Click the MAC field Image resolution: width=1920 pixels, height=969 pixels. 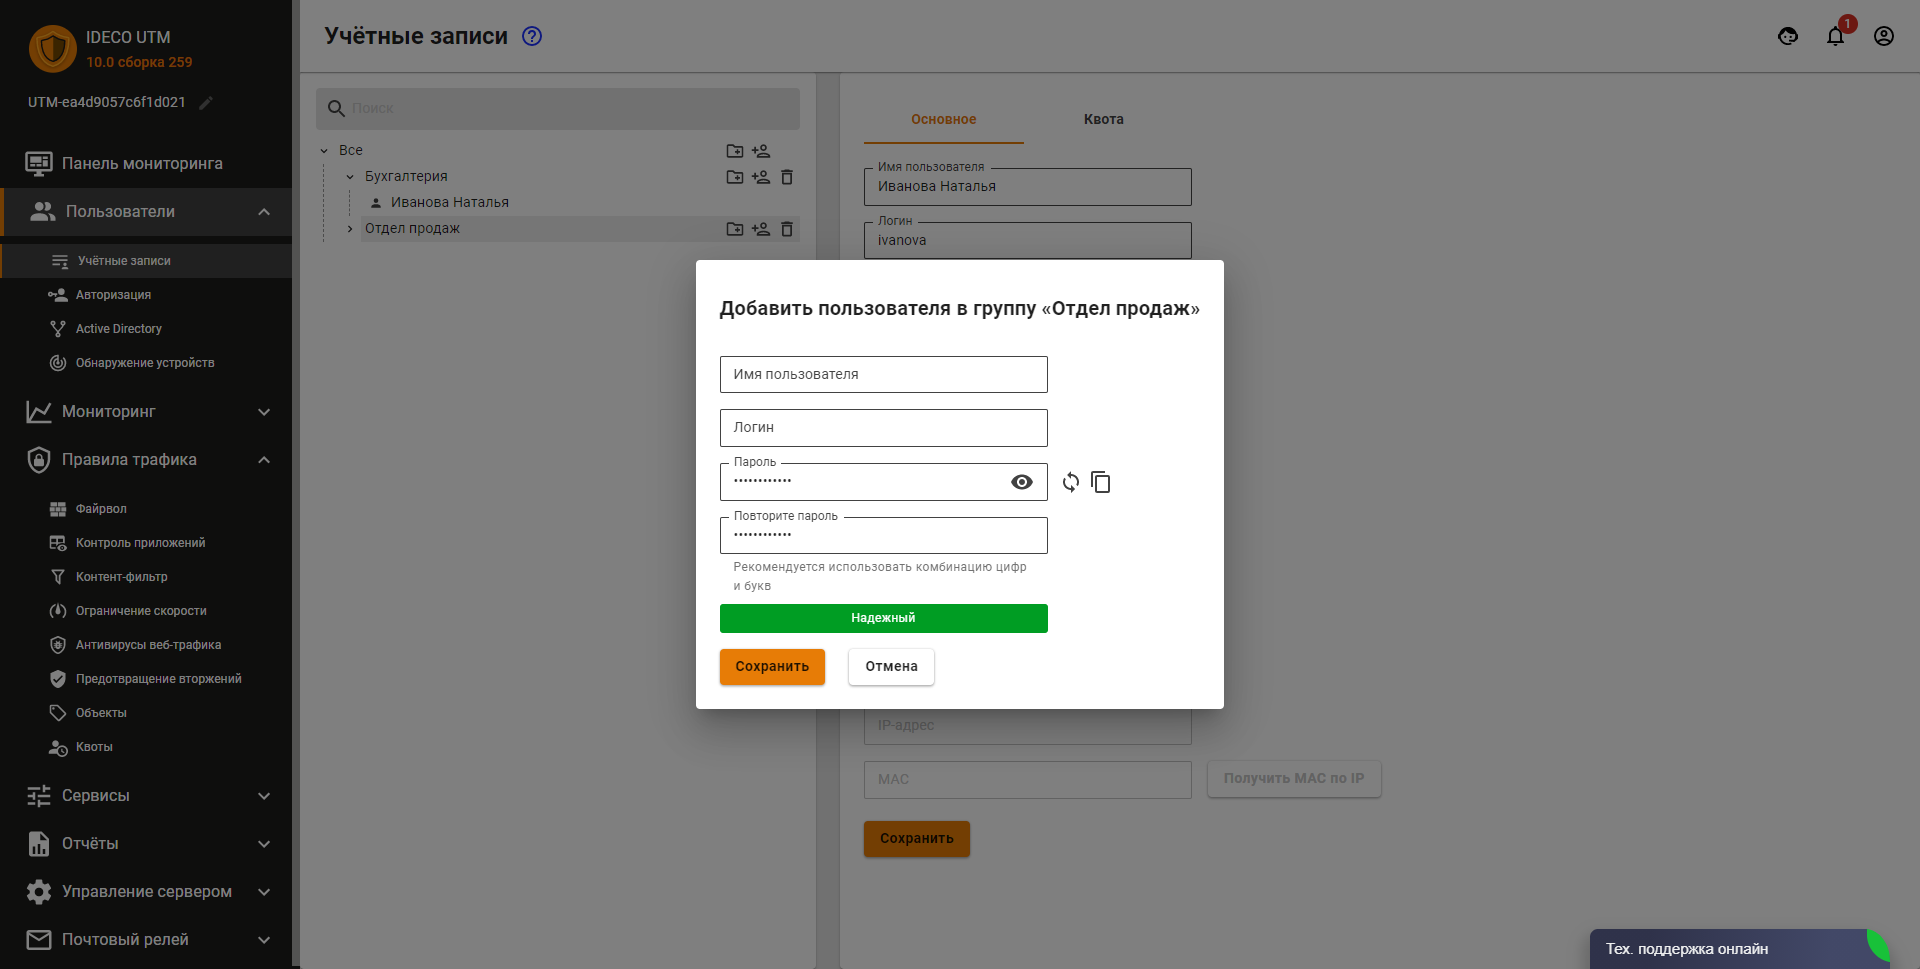click(1028, 780)
